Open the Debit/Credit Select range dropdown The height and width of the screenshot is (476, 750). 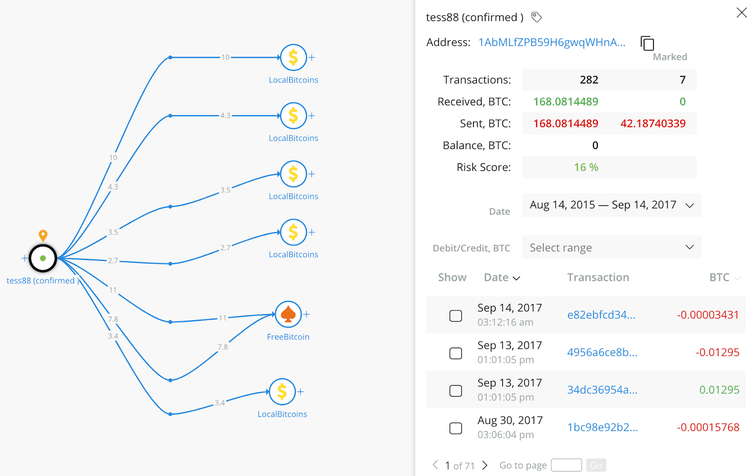[611, 247]
